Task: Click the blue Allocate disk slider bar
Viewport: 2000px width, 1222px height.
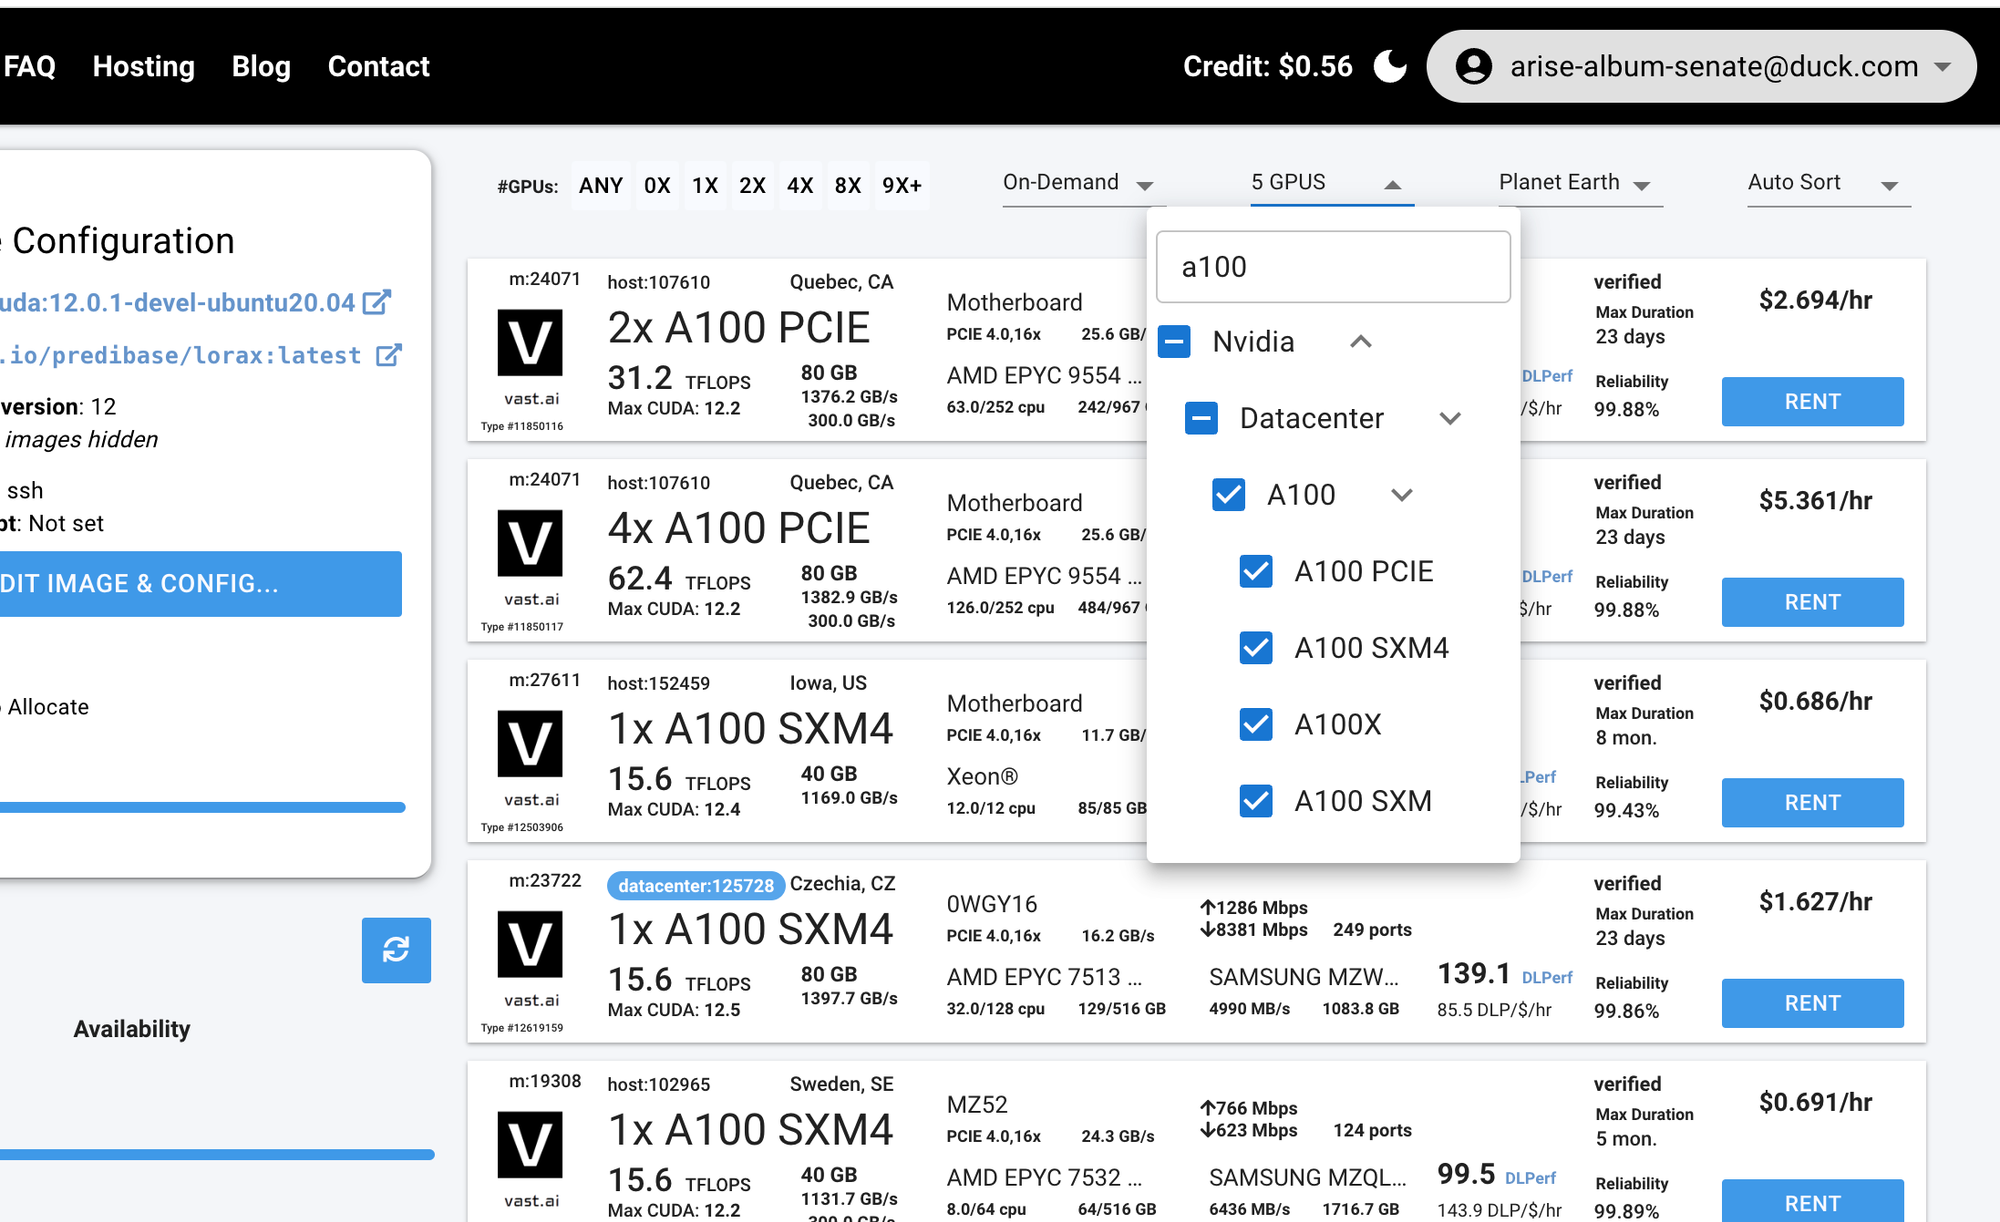Action: coord(200,807)
